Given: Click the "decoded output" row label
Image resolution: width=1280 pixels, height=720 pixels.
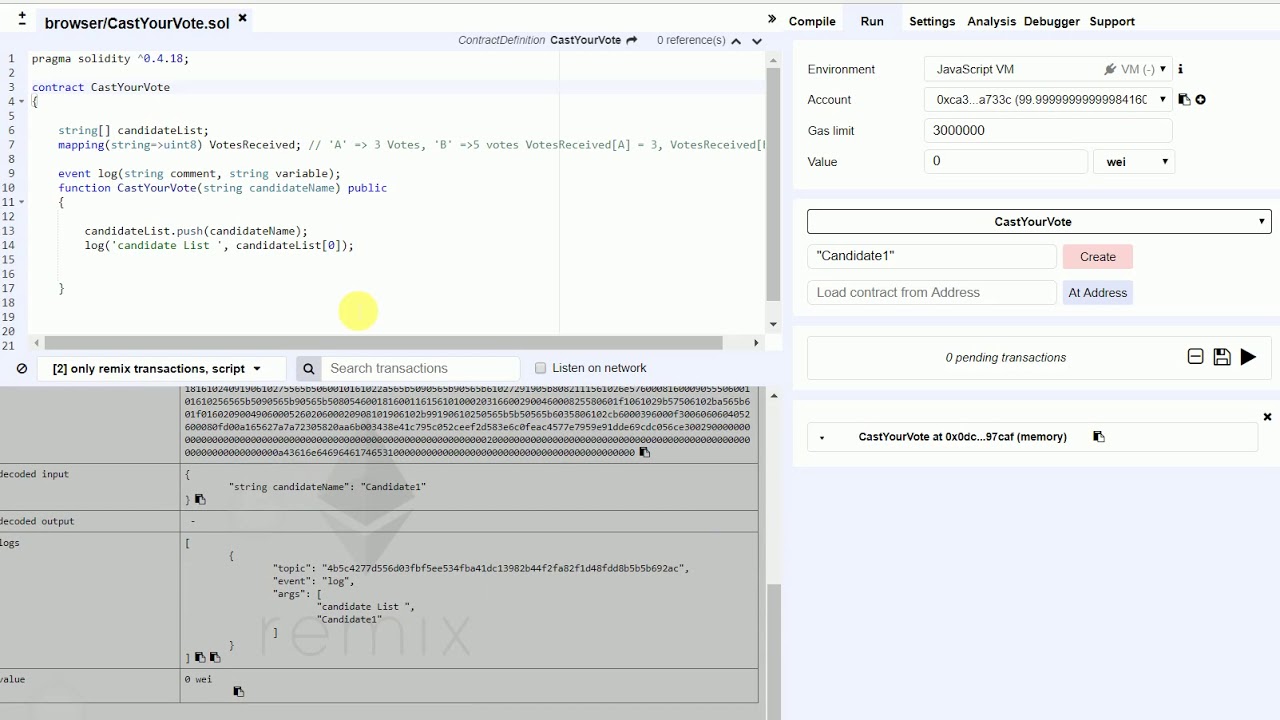Looking at the screenshot, I should [36, 521].
